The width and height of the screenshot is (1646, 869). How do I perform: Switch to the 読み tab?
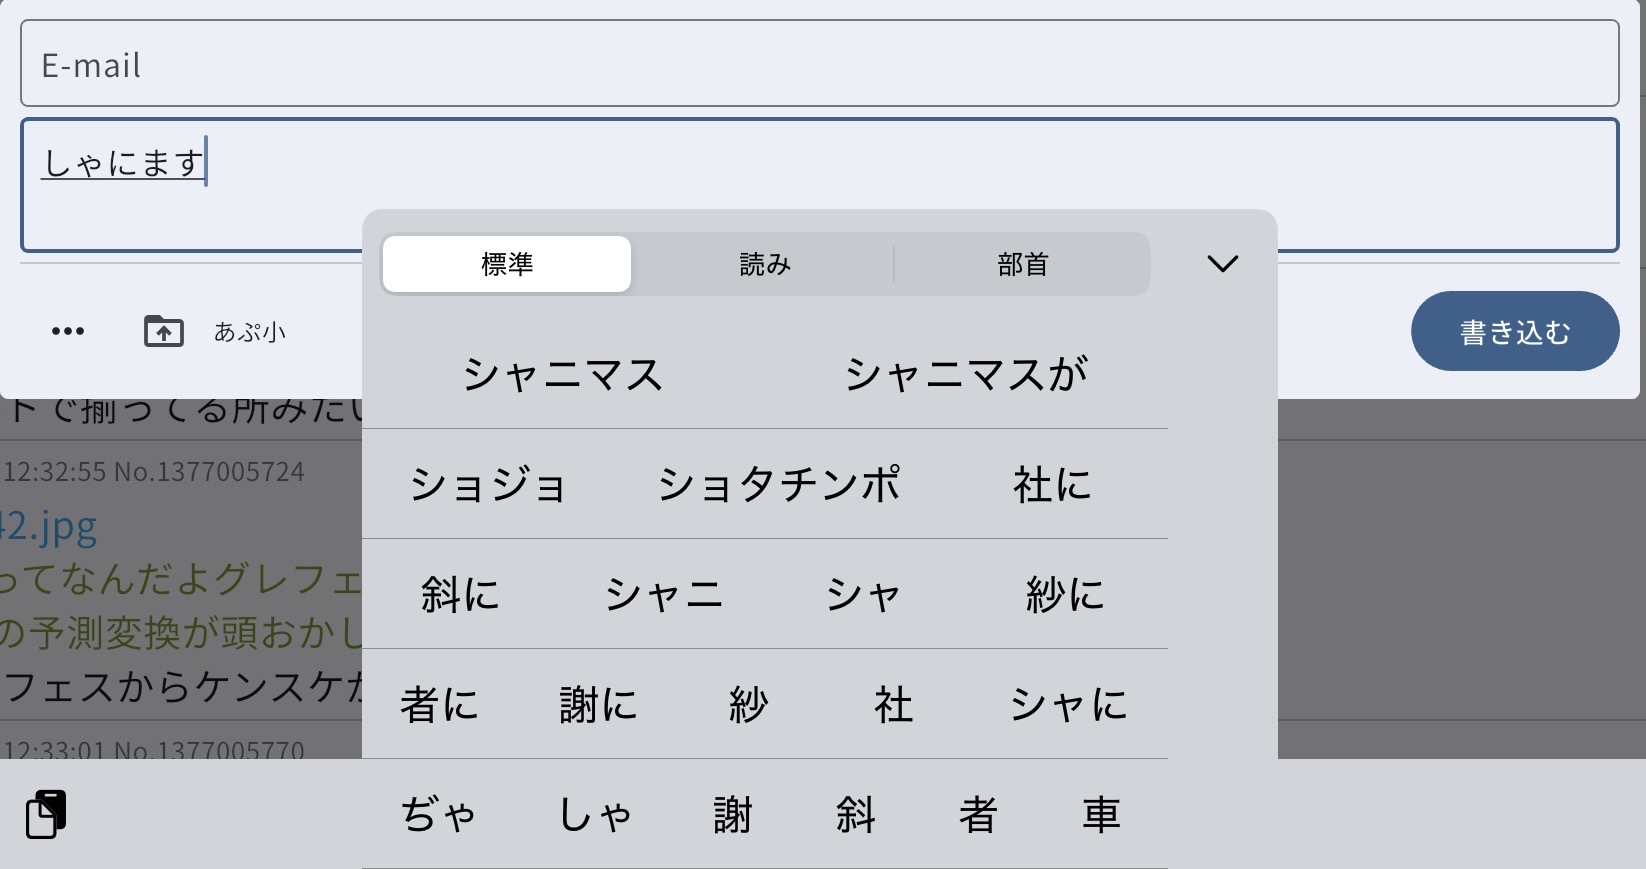765,264
